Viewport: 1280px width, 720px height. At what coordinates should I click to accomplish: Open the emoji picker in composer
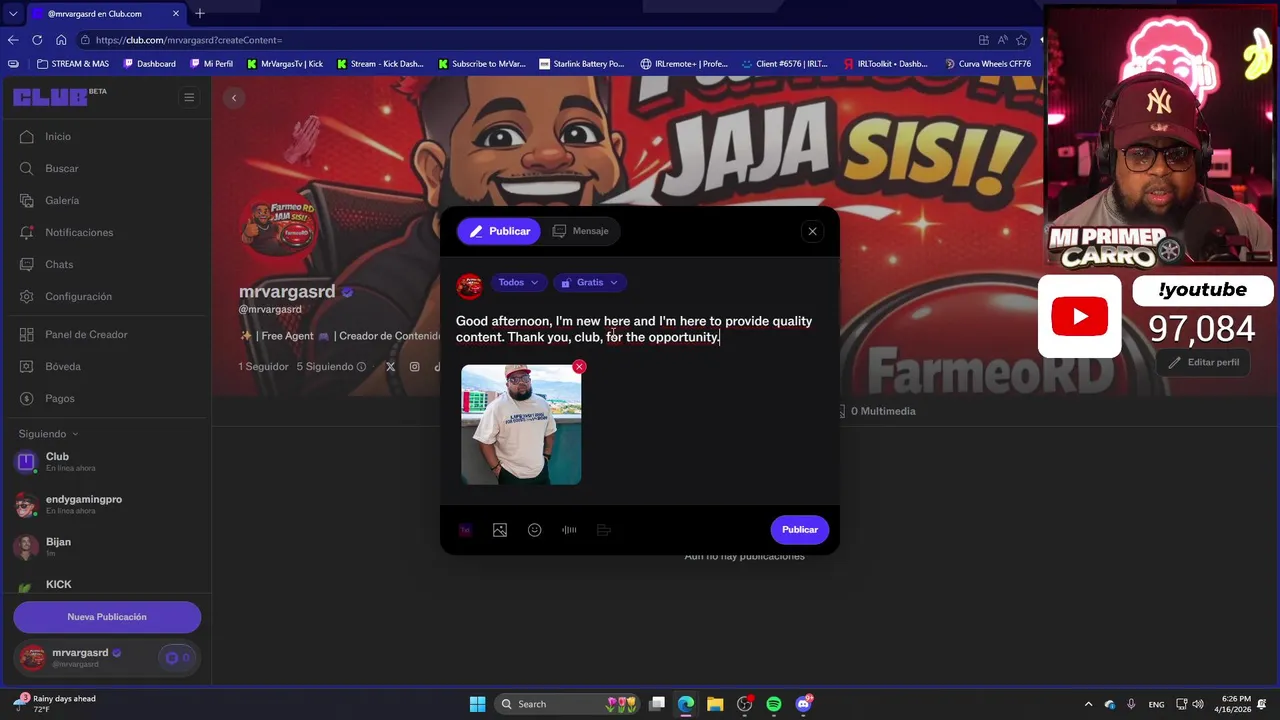[x=535, y=530]
